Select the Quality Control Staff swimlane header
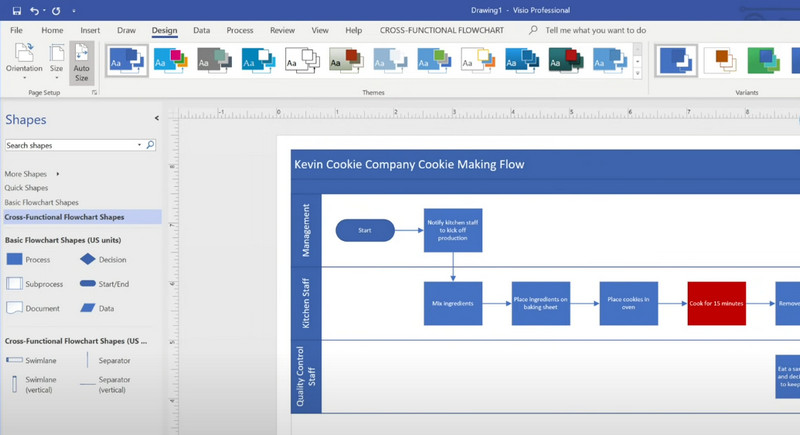The width and height of the screenshot is (800, 435). [x=306, y=376]
